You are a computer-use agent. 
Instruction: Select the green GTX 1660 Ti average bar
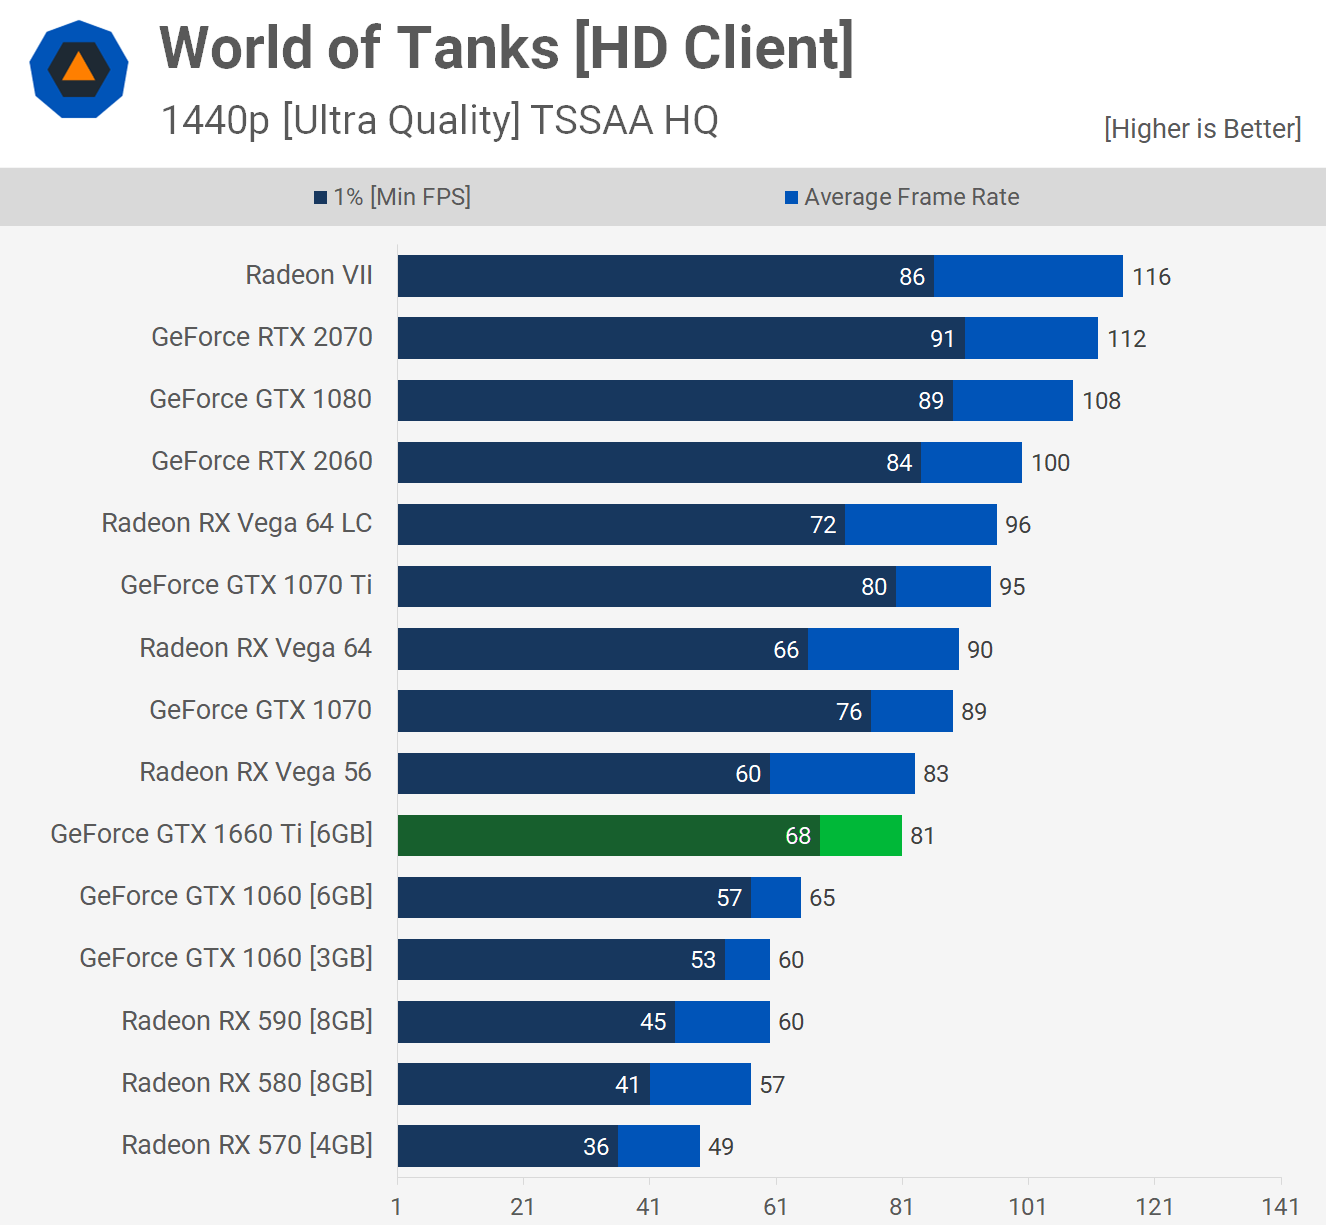pos(860,836)
